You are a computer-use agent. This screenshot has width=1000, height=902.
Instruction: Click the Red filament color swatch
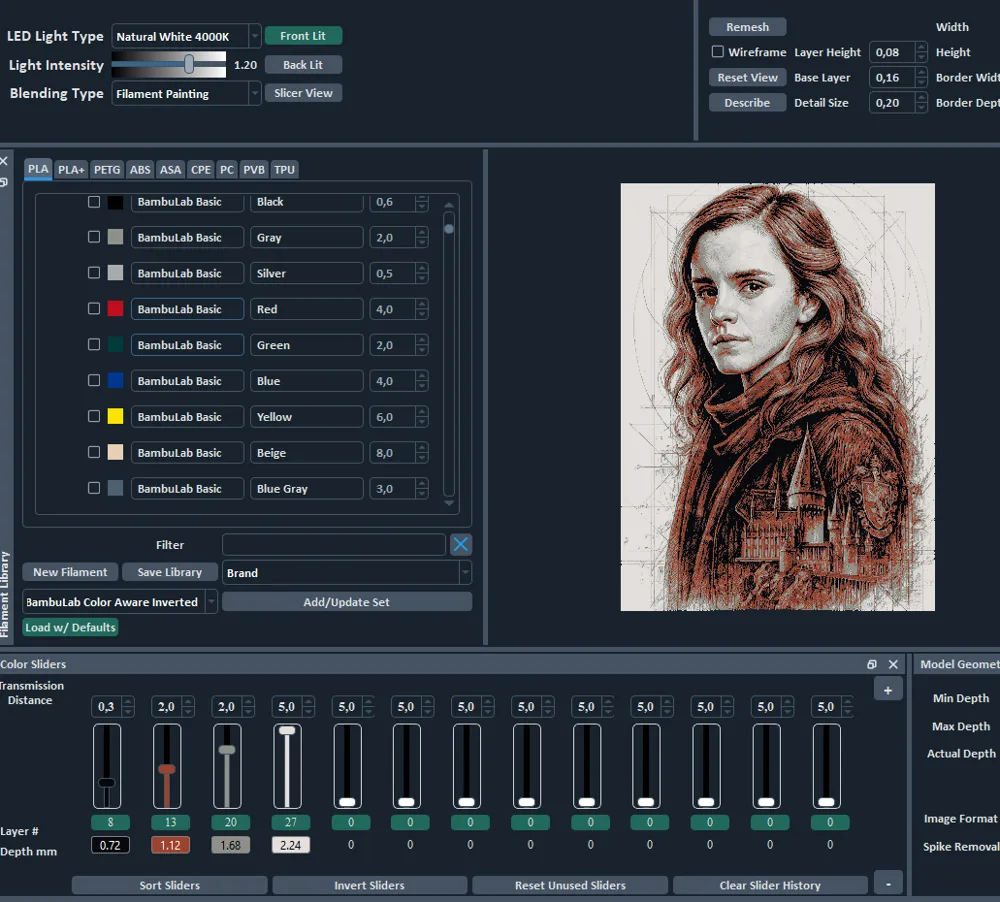115,308
